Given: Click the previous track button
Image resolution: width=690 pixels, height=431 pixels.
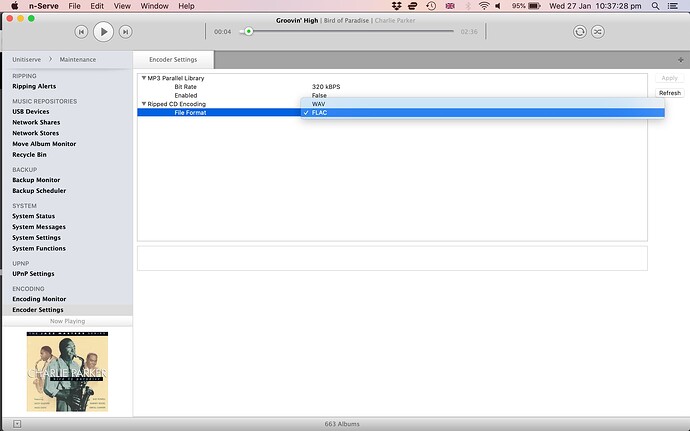Looking at the screenshot, I should pyautogui.click(x=81, y=32).
